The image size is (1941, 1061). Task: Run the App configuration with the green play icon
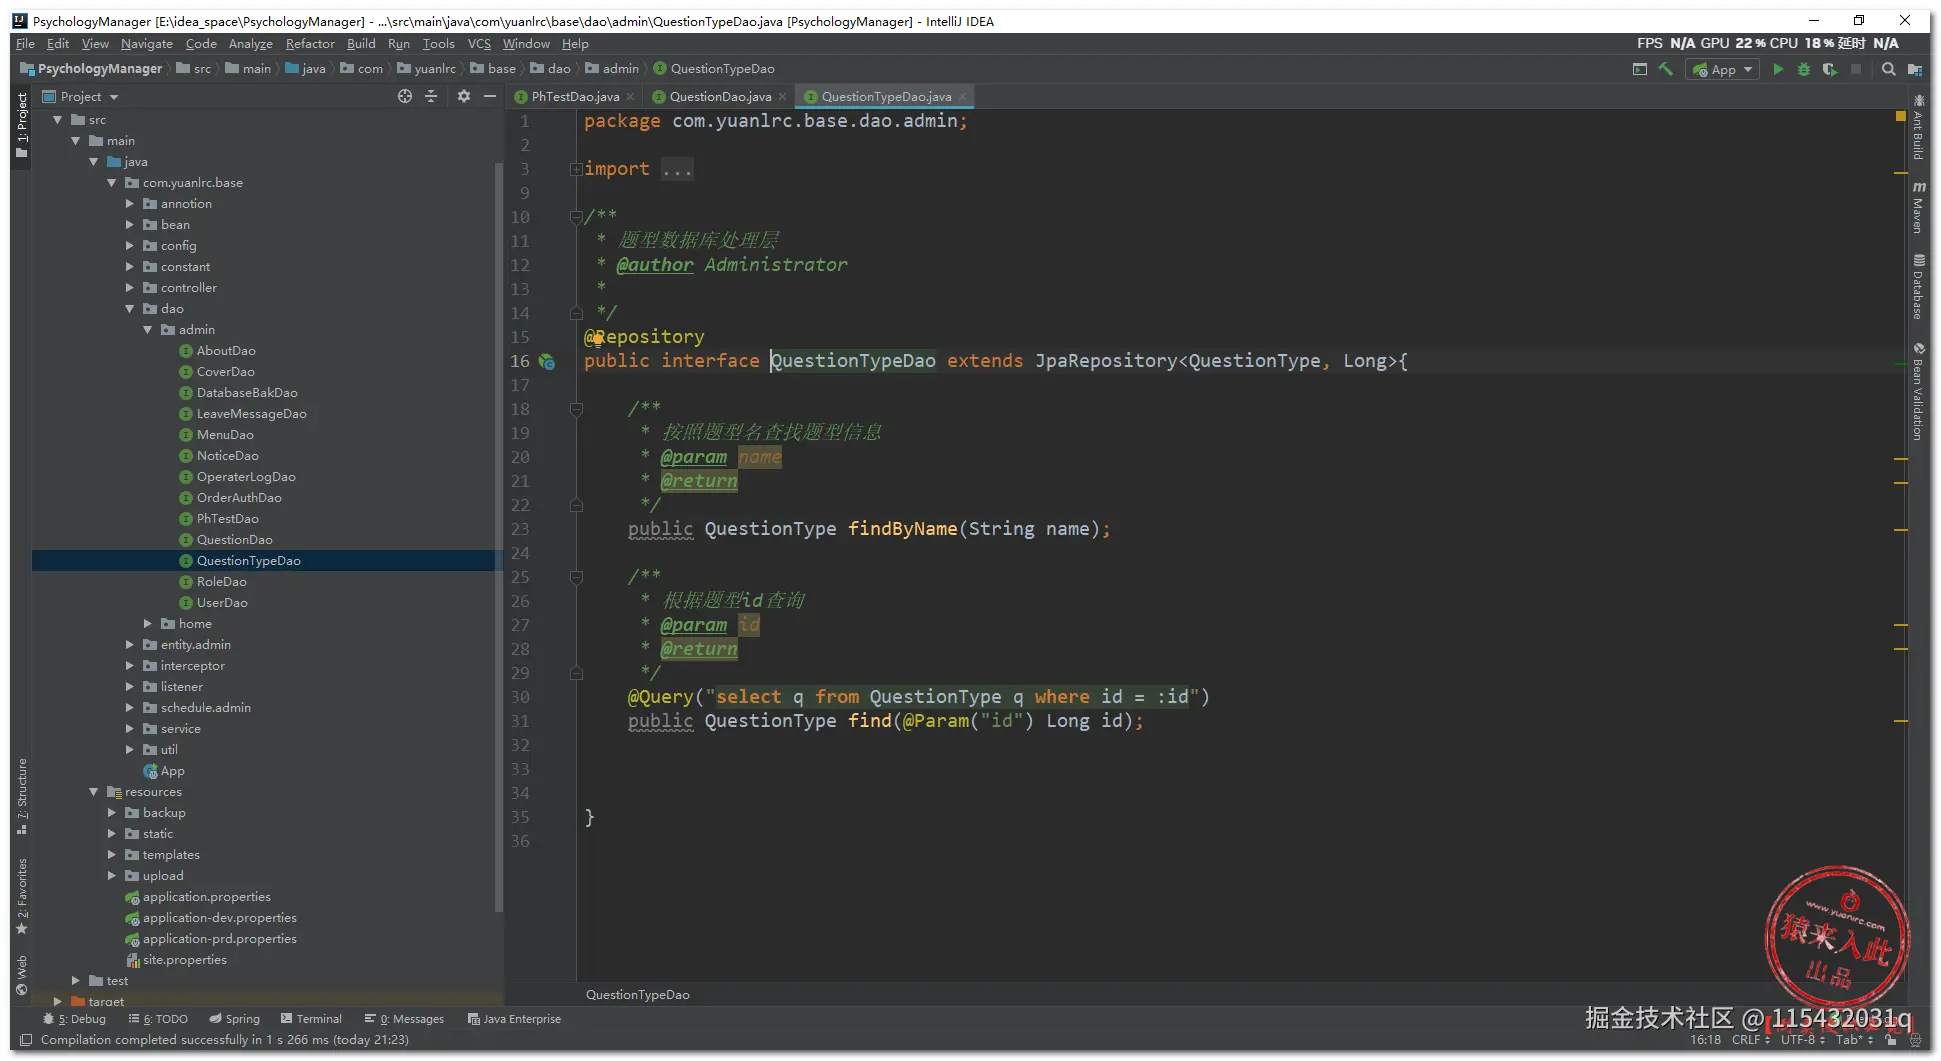[1778, 69]
